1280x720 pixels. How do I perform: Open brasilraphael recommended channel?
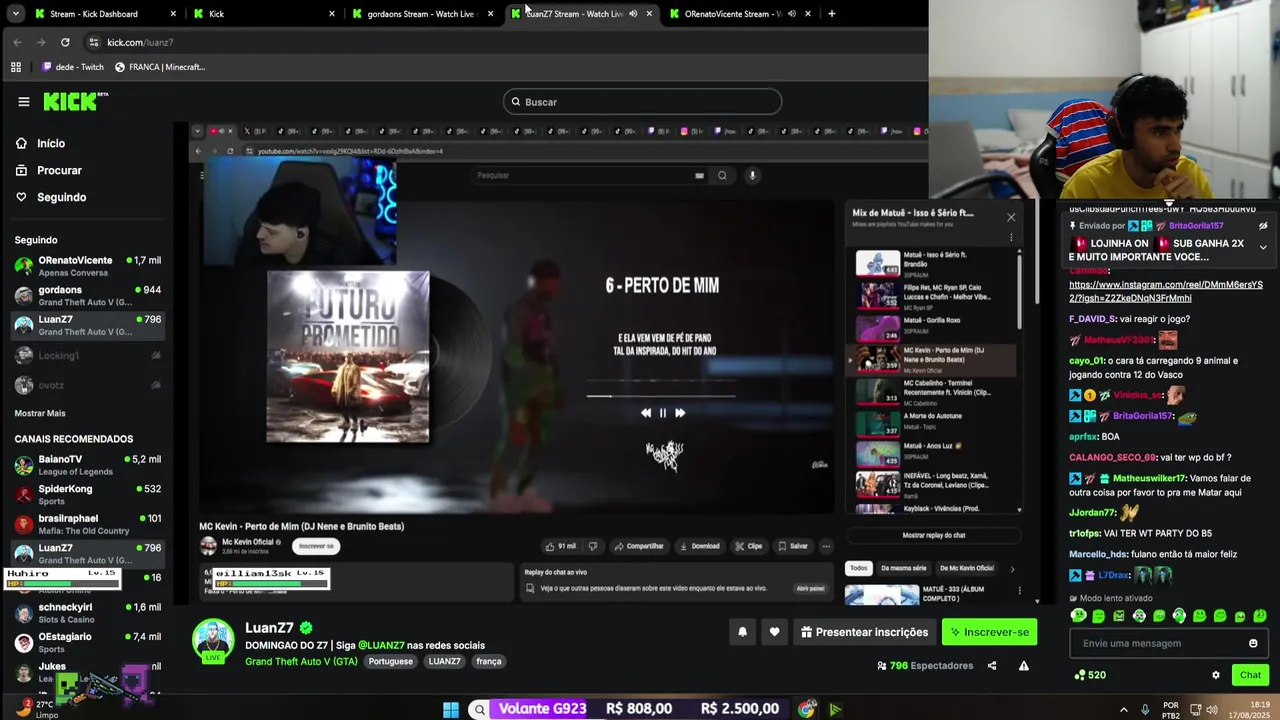pos(87,524)
